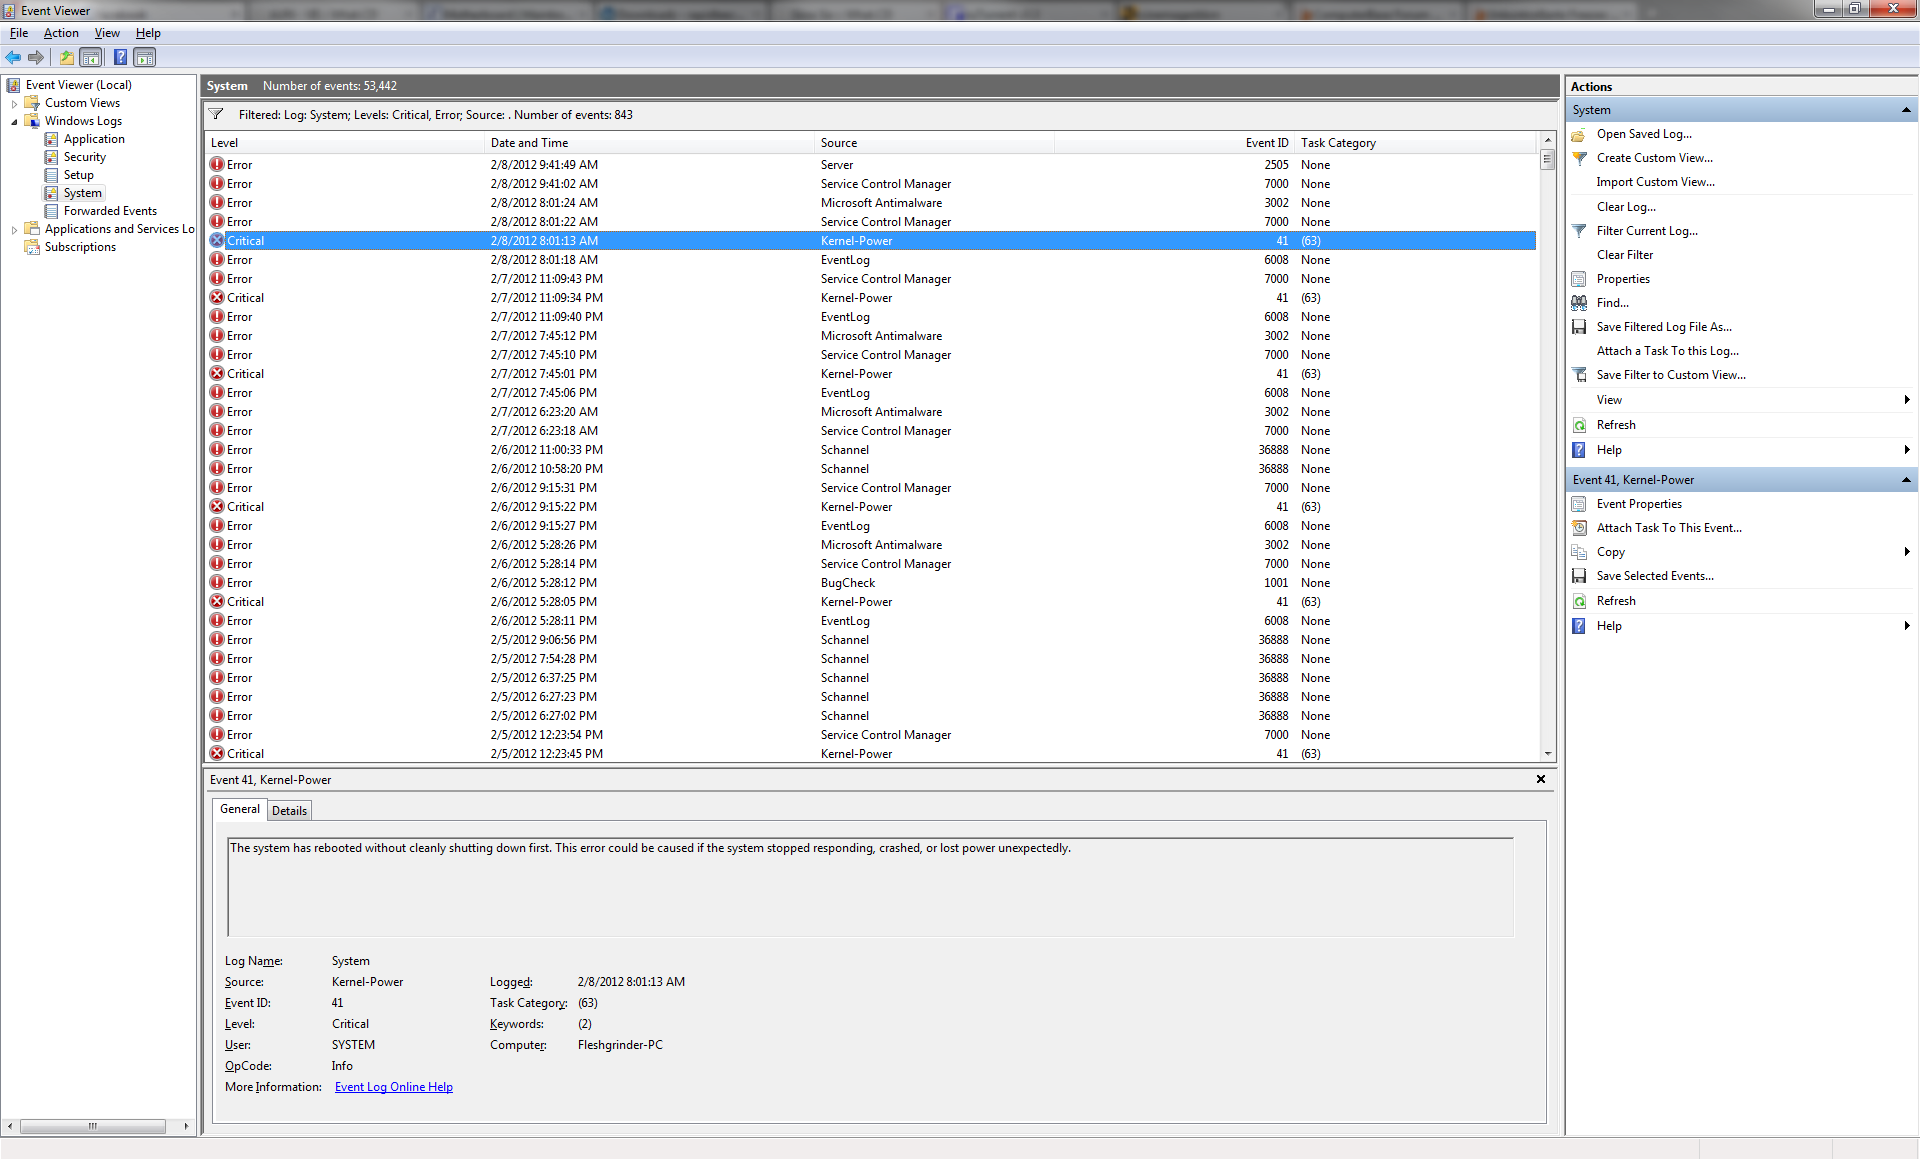Click the Attach Task To This Event icon
Screen dimensions: 1920x1160
pos(1579,528)
